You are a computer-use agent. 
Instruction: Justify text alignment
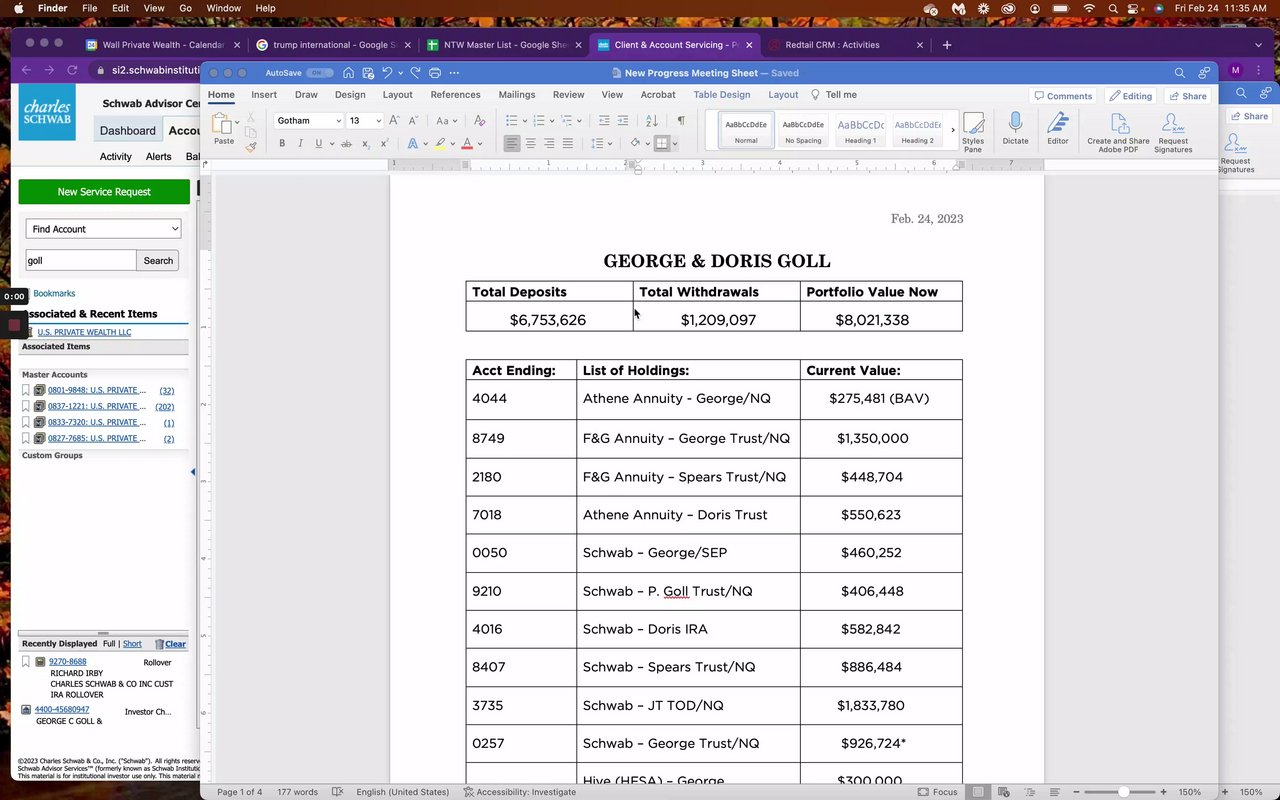(x=568, y=144)
